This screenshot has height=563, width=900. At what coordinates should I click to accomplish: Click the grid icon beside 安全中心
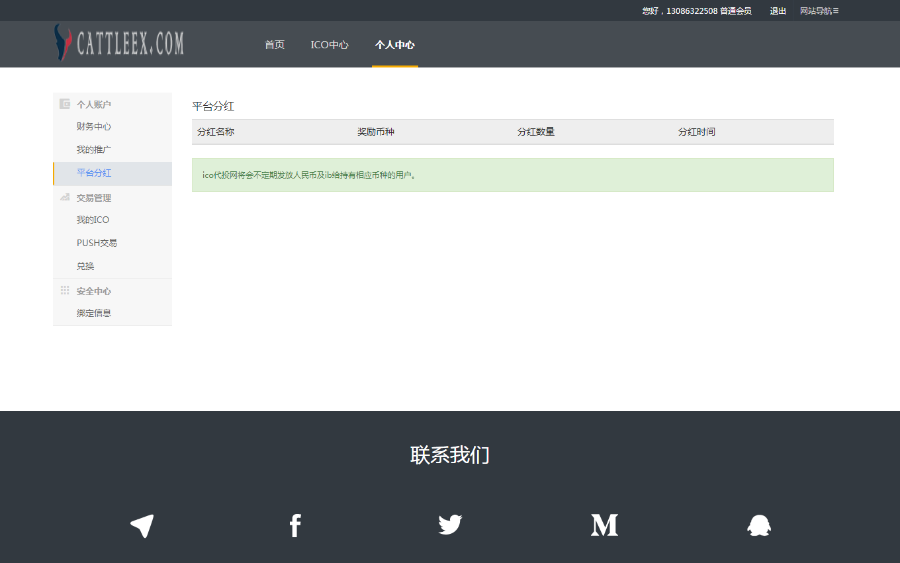pyautogui.click(x=65, y=290)
